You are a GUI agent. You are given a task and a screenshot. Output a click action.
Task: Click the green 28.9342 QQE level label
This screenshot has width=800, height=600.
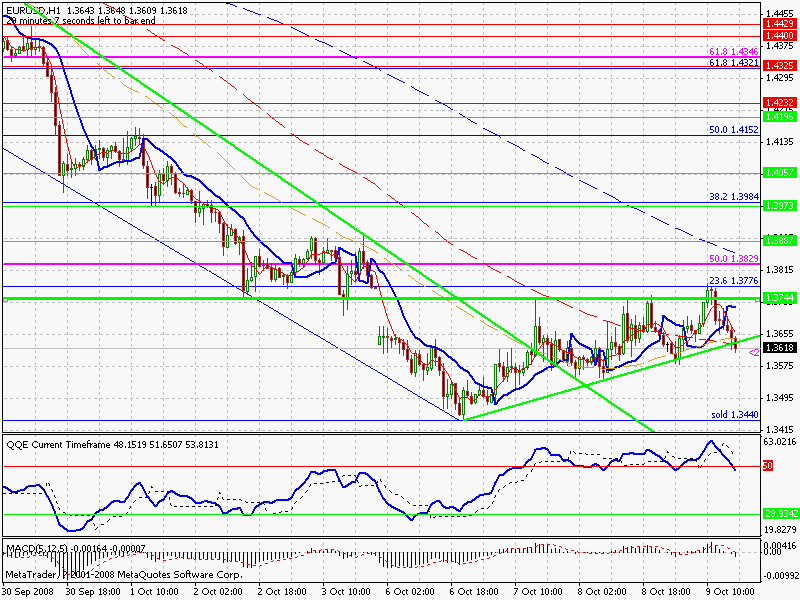pyautogui.click(x=780, y=514)
